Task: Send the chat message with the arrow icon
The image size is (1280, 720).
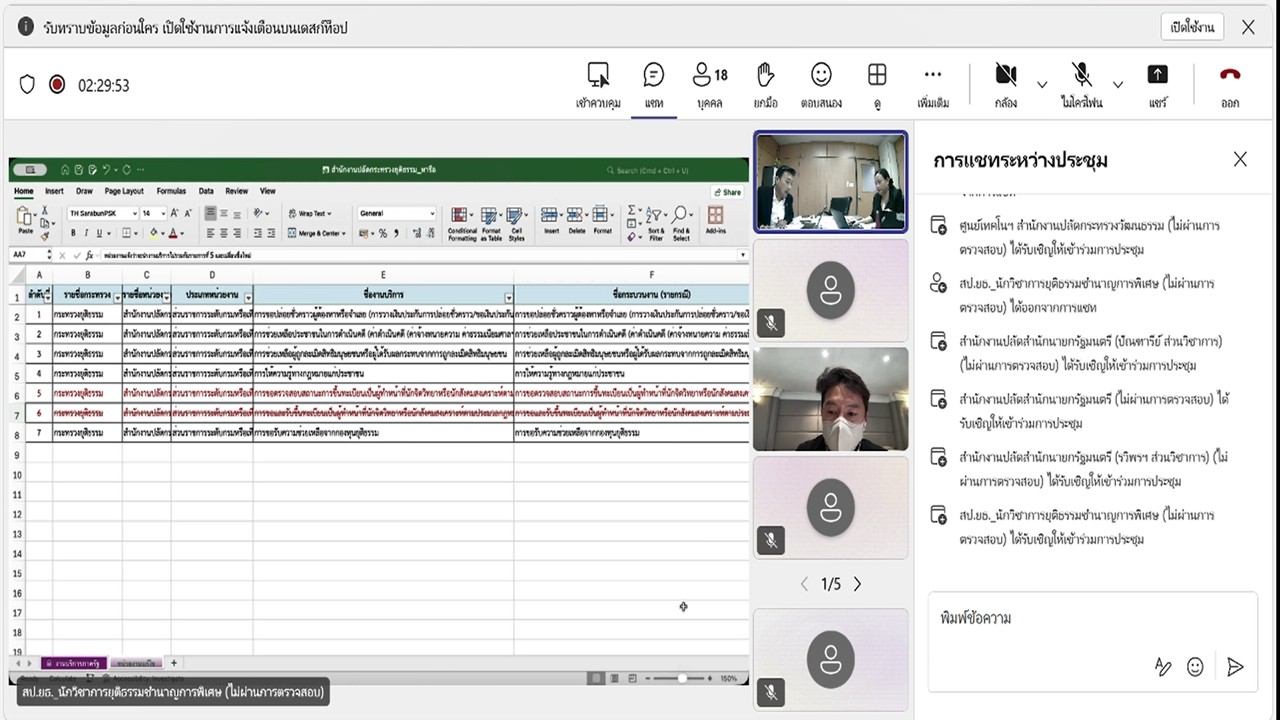Action: 1235,667
